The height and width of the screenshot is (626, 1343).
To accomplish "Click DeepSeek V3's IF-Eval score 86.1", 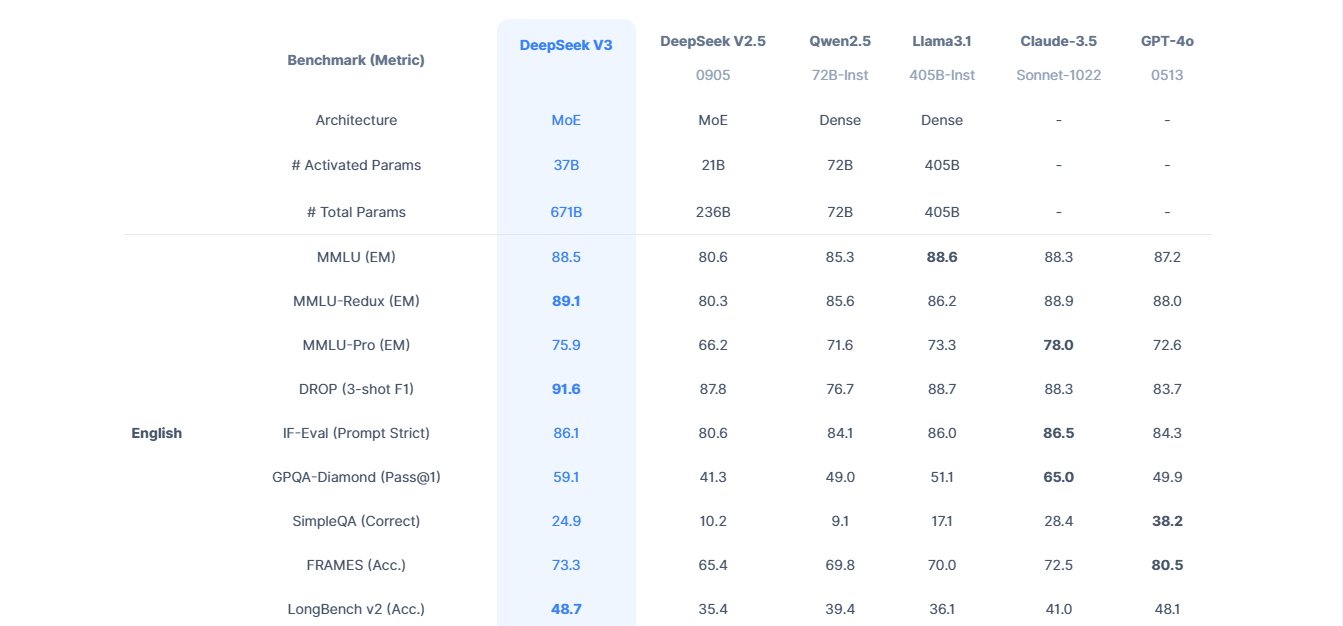I will (x=566, y=433).
